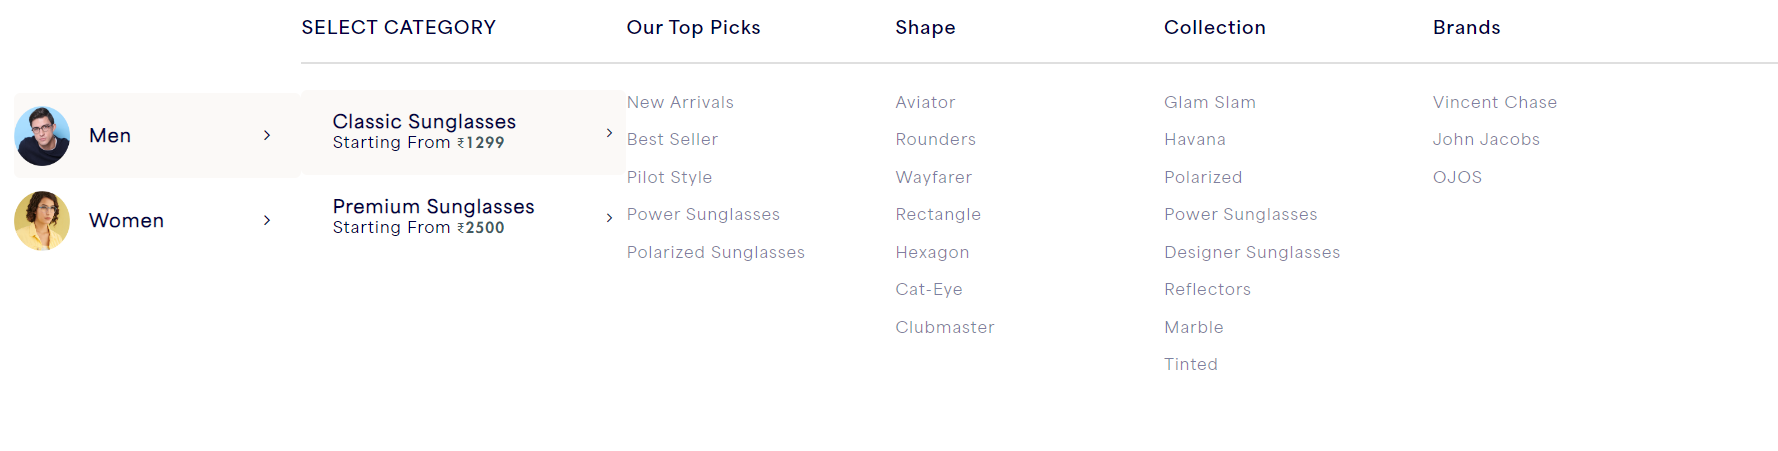Select Premium Sunglasses category
This screenshot has width=1778, height=451.
pyautogui.click(x=463, y=217)
